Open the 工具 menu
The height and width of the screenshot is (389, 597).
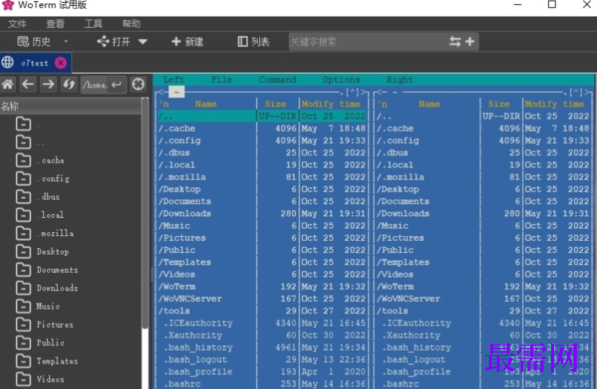click(x=93, y=24)
